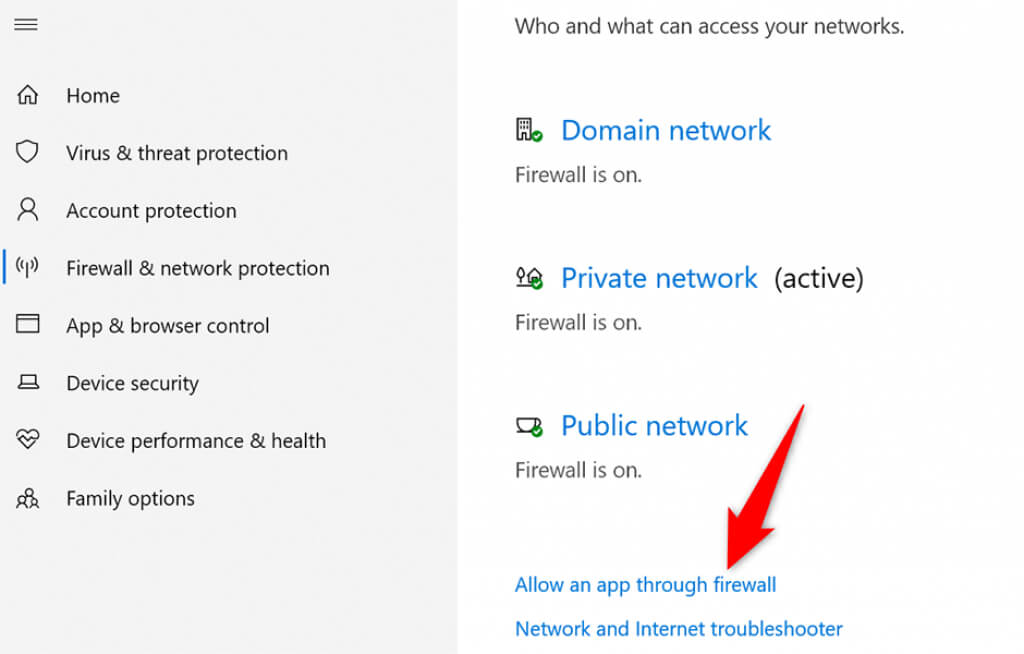Click the Public network icon
This screenshot has width=1024, height=654.
tap(528, 426)
